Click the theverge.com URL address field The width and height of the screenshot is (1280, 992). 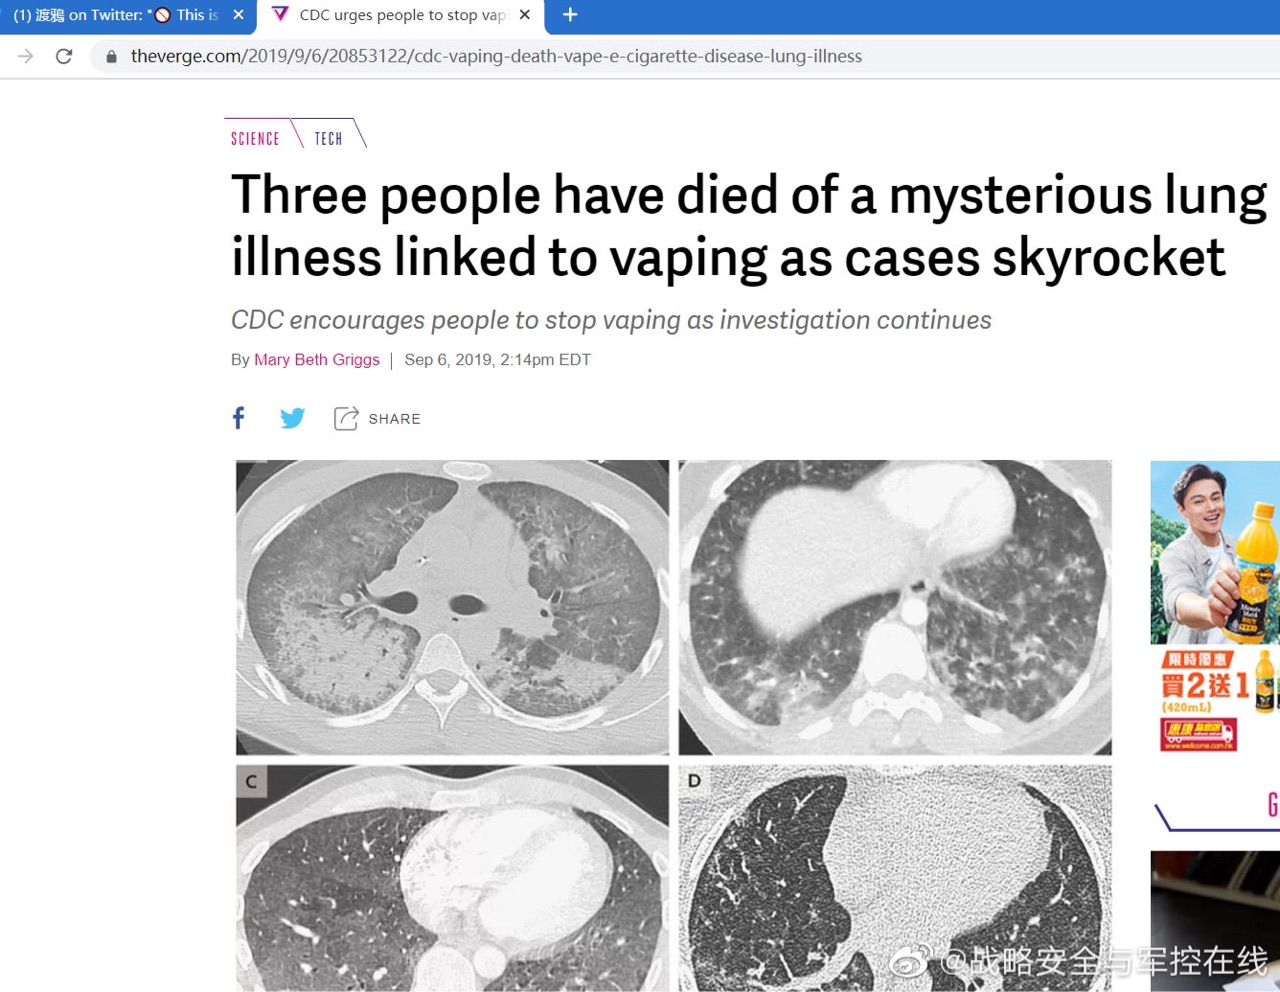tap(680, 56)
